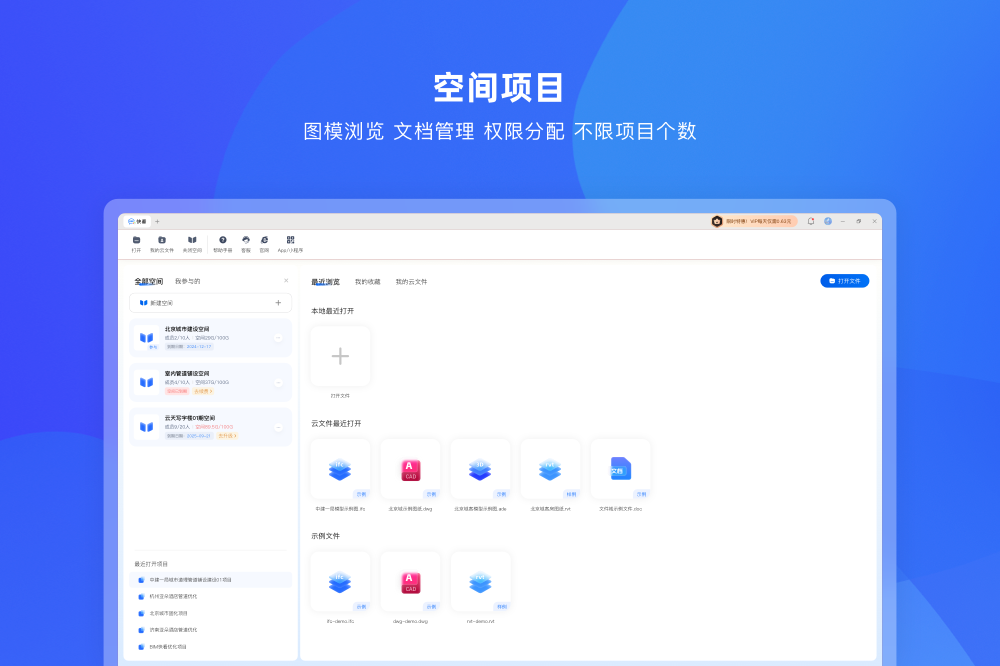Click the blue 打开文件 button
This screenshot has width=1000, height=666.
pyautogui.click(x=844, y=281)
